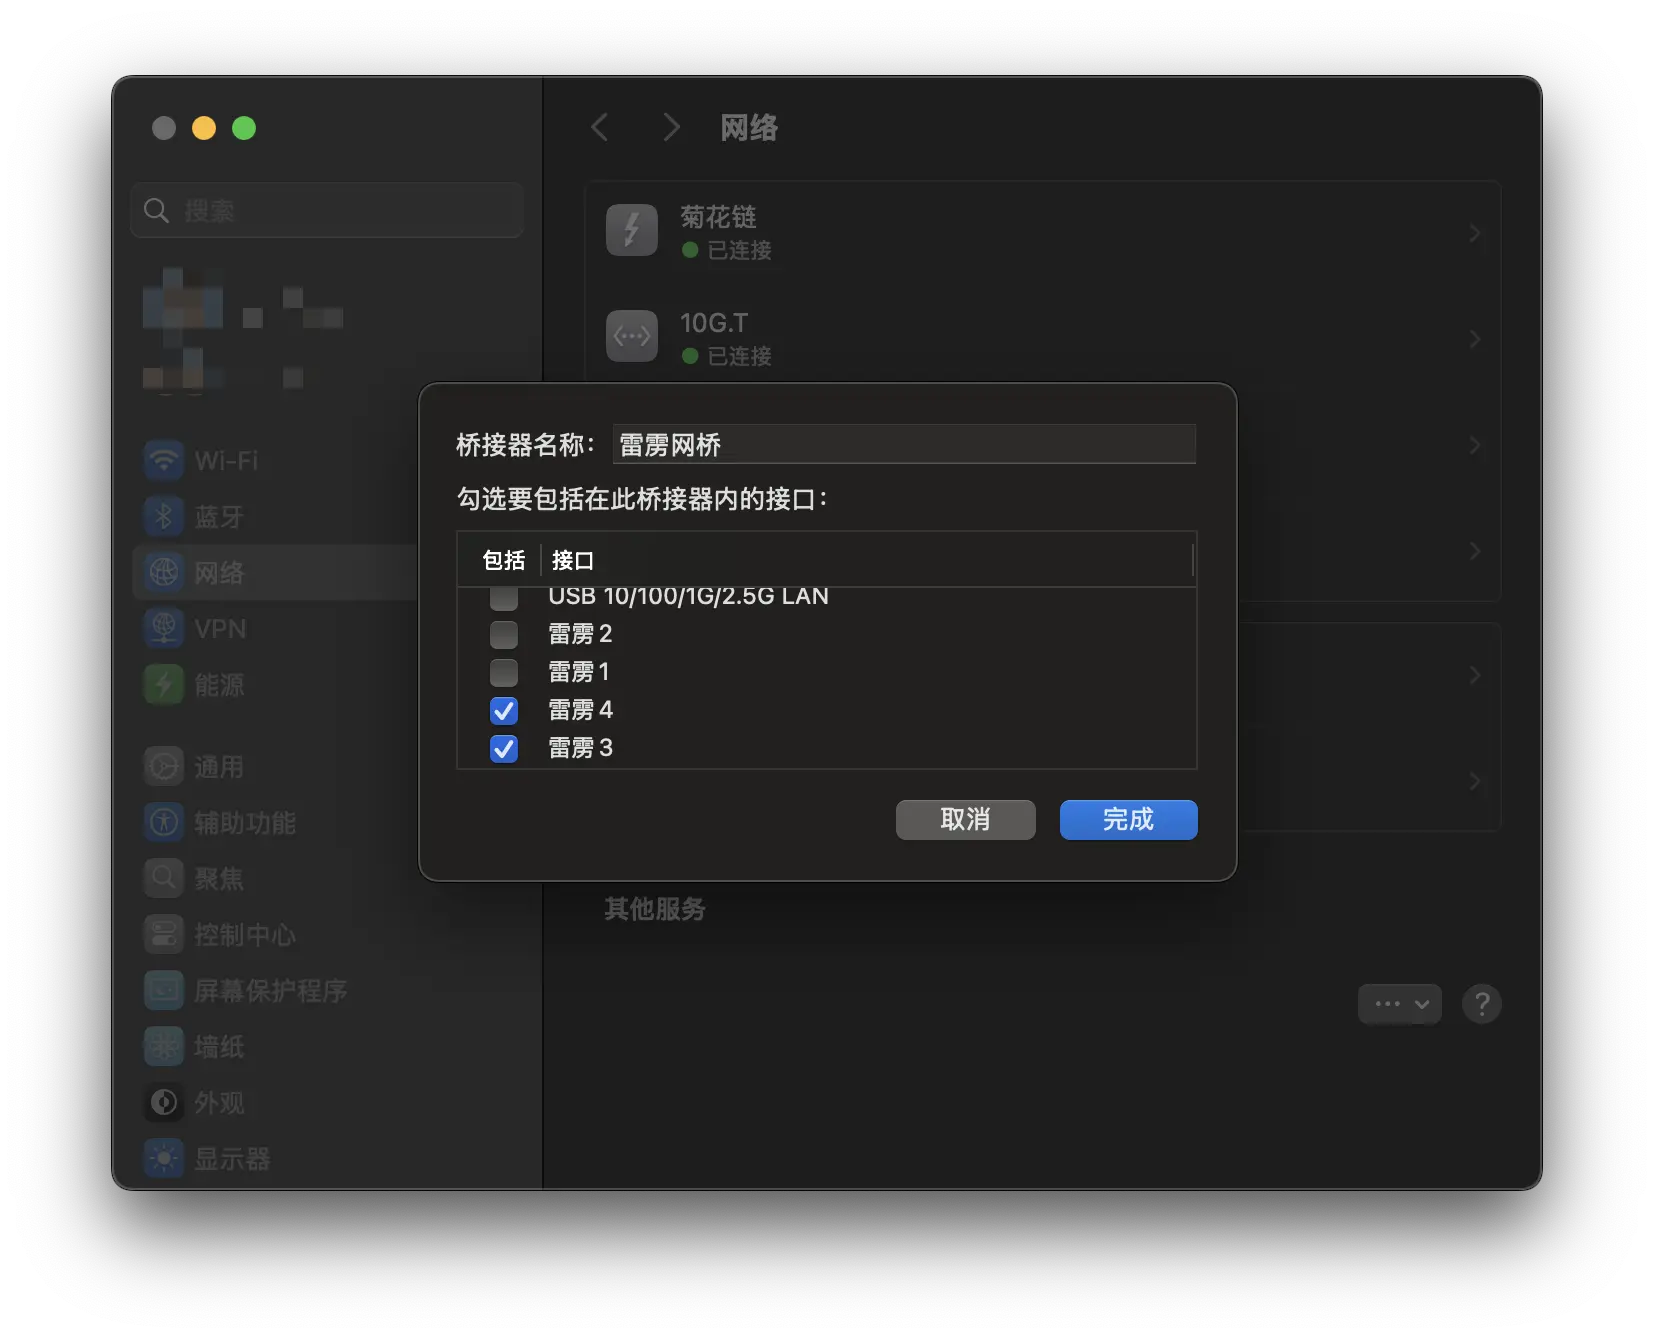
Task: Uncheck the 雷雳 4 interface checkbox
Action: 504,711
